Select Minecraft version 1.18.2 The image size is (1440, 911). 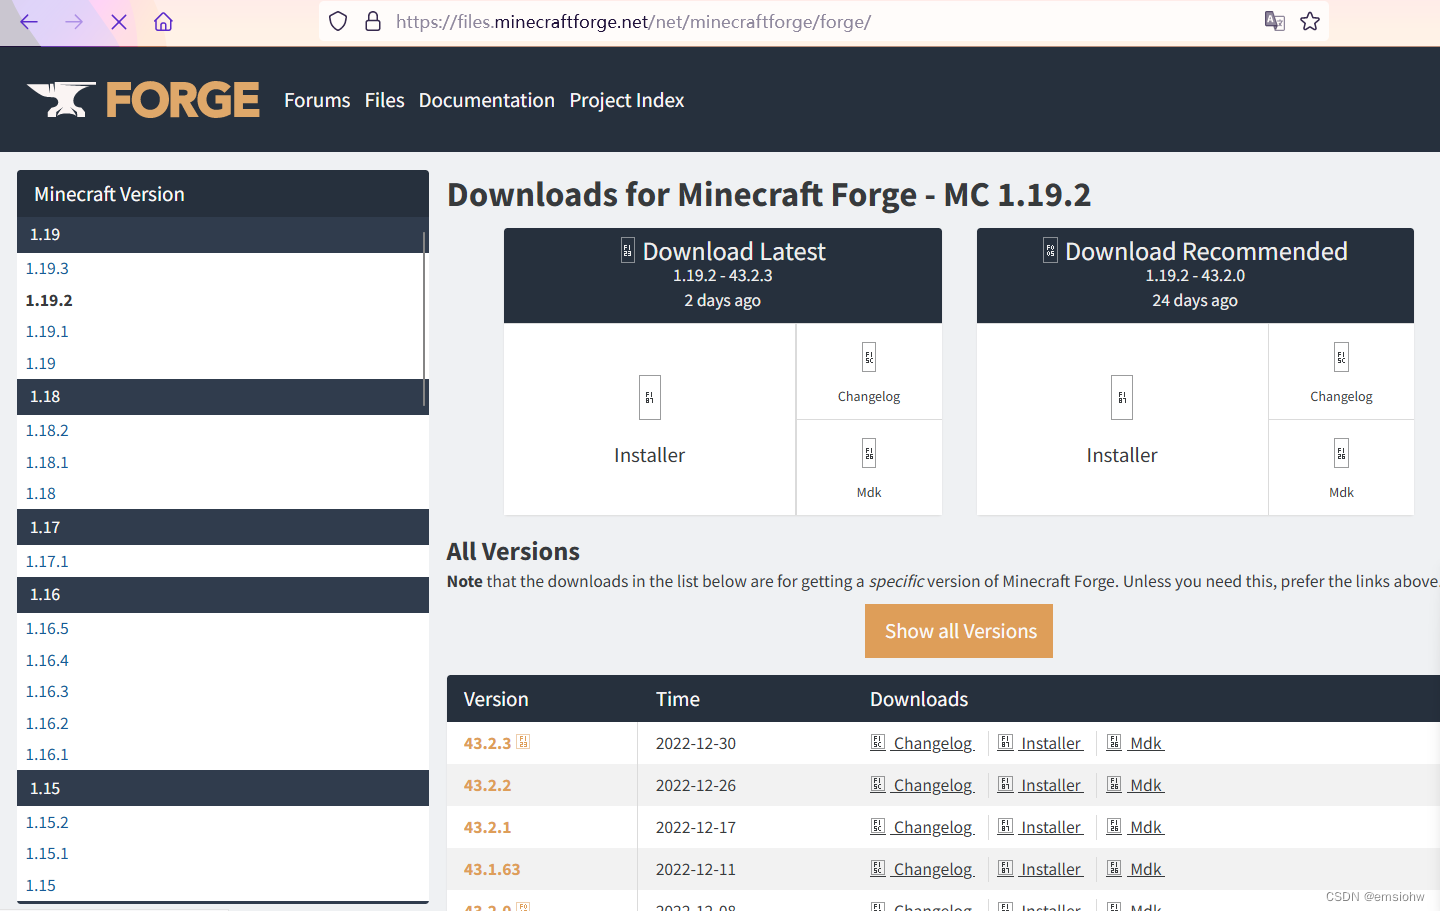pos(47,430)
